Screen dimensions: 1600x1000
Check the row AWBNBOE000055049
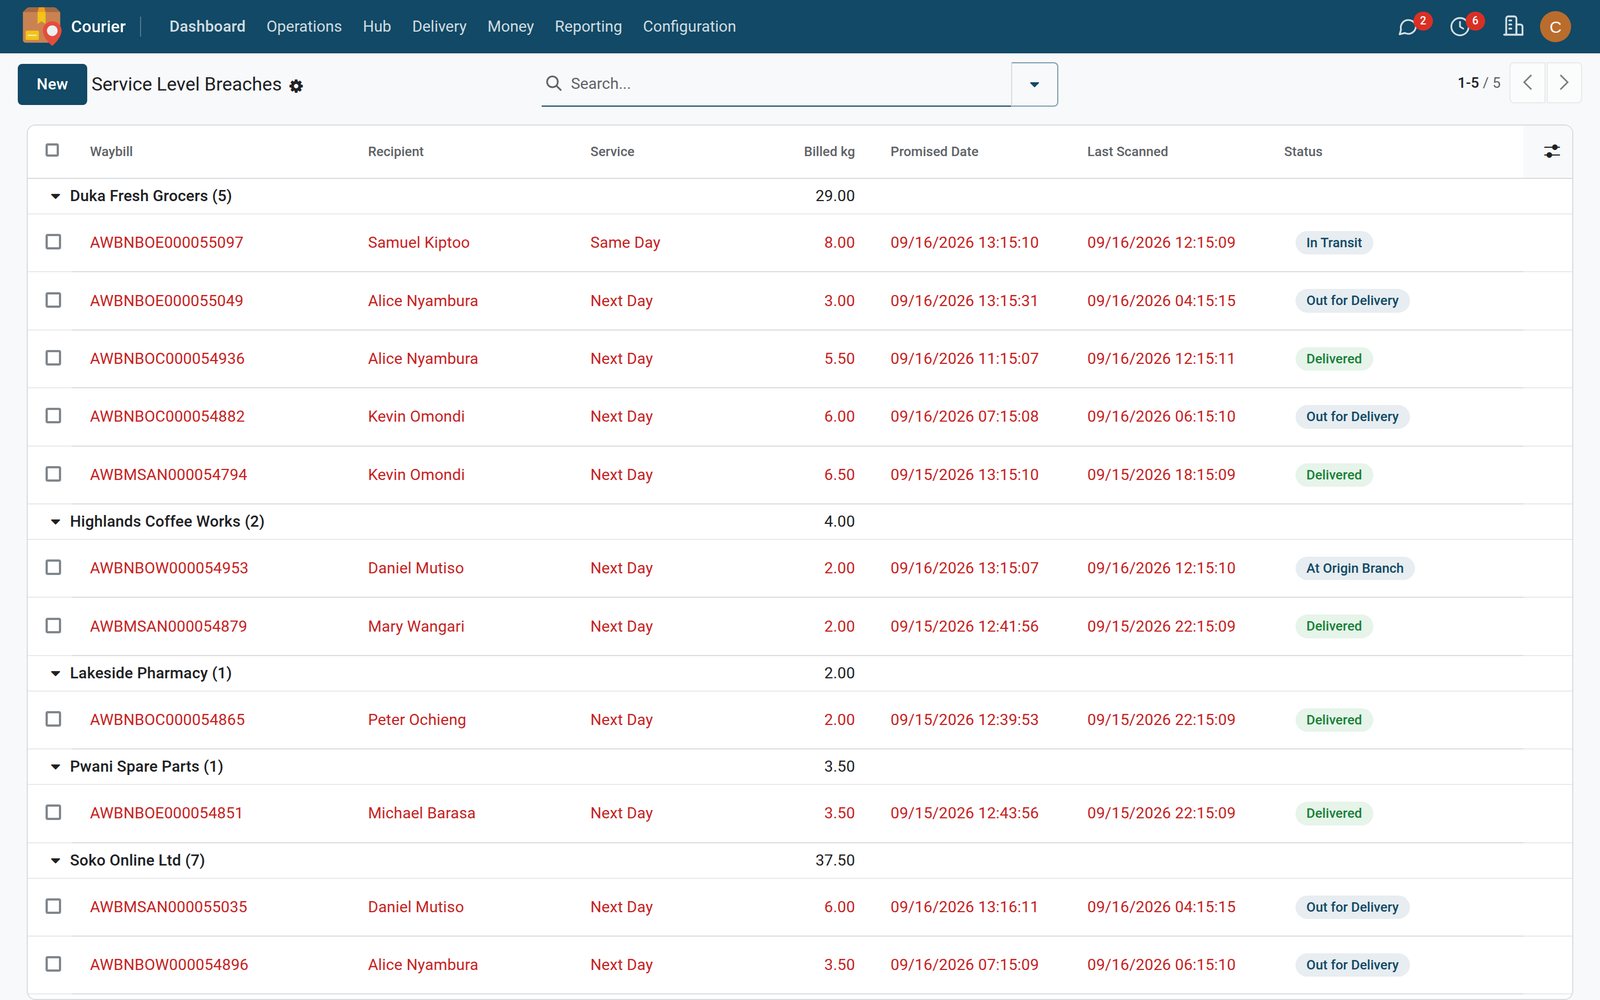[53, 300]
